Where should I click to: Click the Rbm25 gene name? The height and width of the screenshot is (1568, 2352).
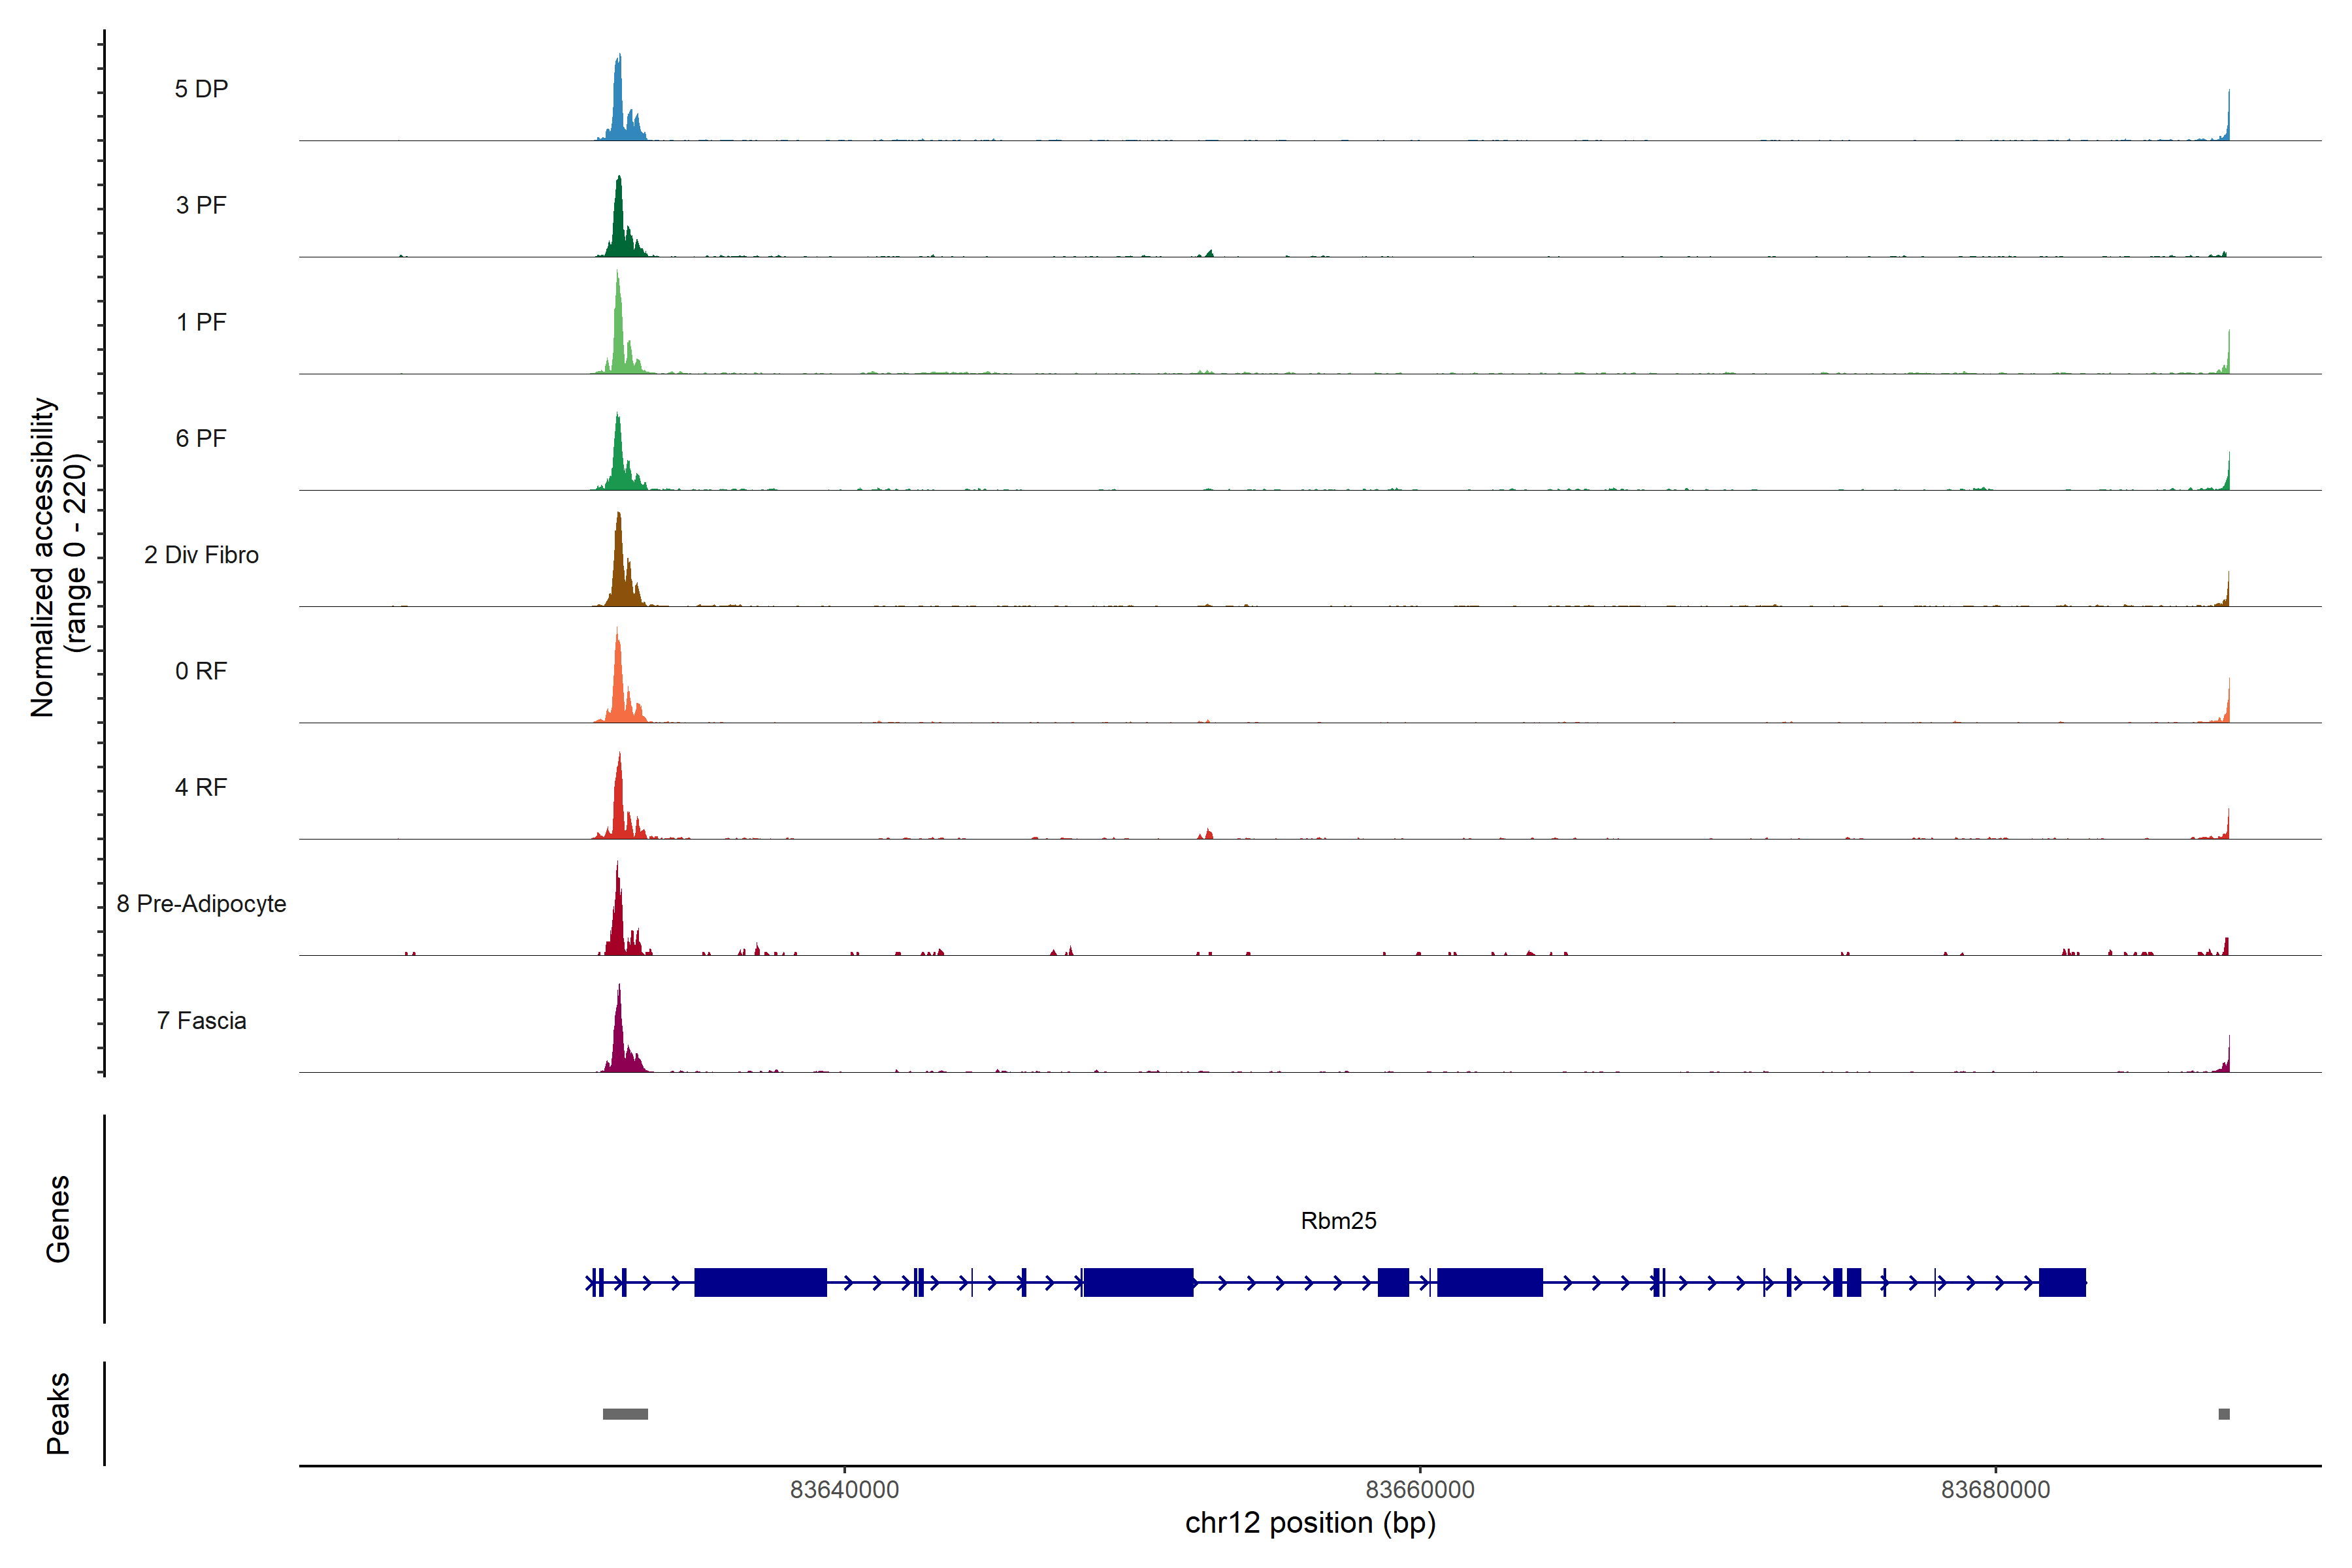coord(1338,1221)
